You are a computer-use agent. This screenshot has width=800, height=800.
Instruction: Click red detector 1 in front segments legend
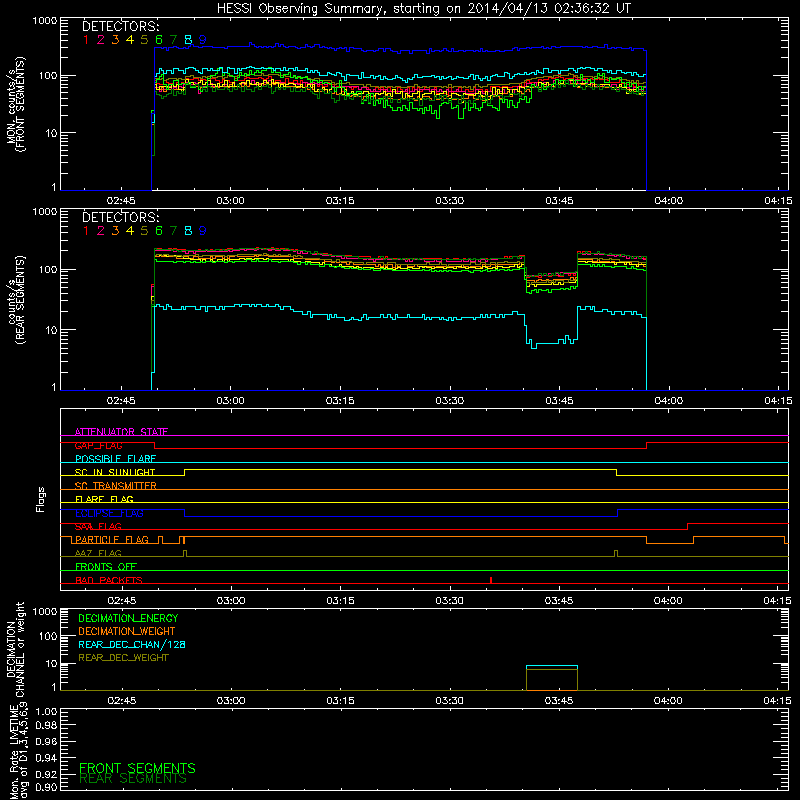pyautogui.click(x=86, y=40)
